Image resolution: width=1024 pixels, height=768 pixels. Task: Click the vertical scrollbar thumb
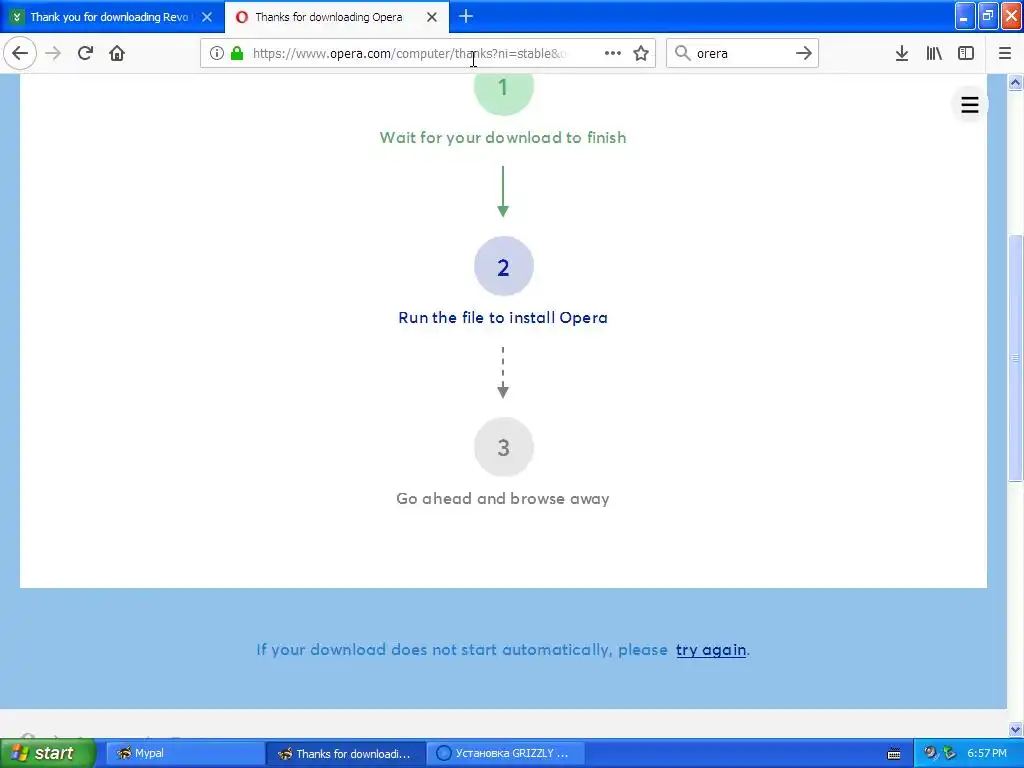(x=1015, y=358)
